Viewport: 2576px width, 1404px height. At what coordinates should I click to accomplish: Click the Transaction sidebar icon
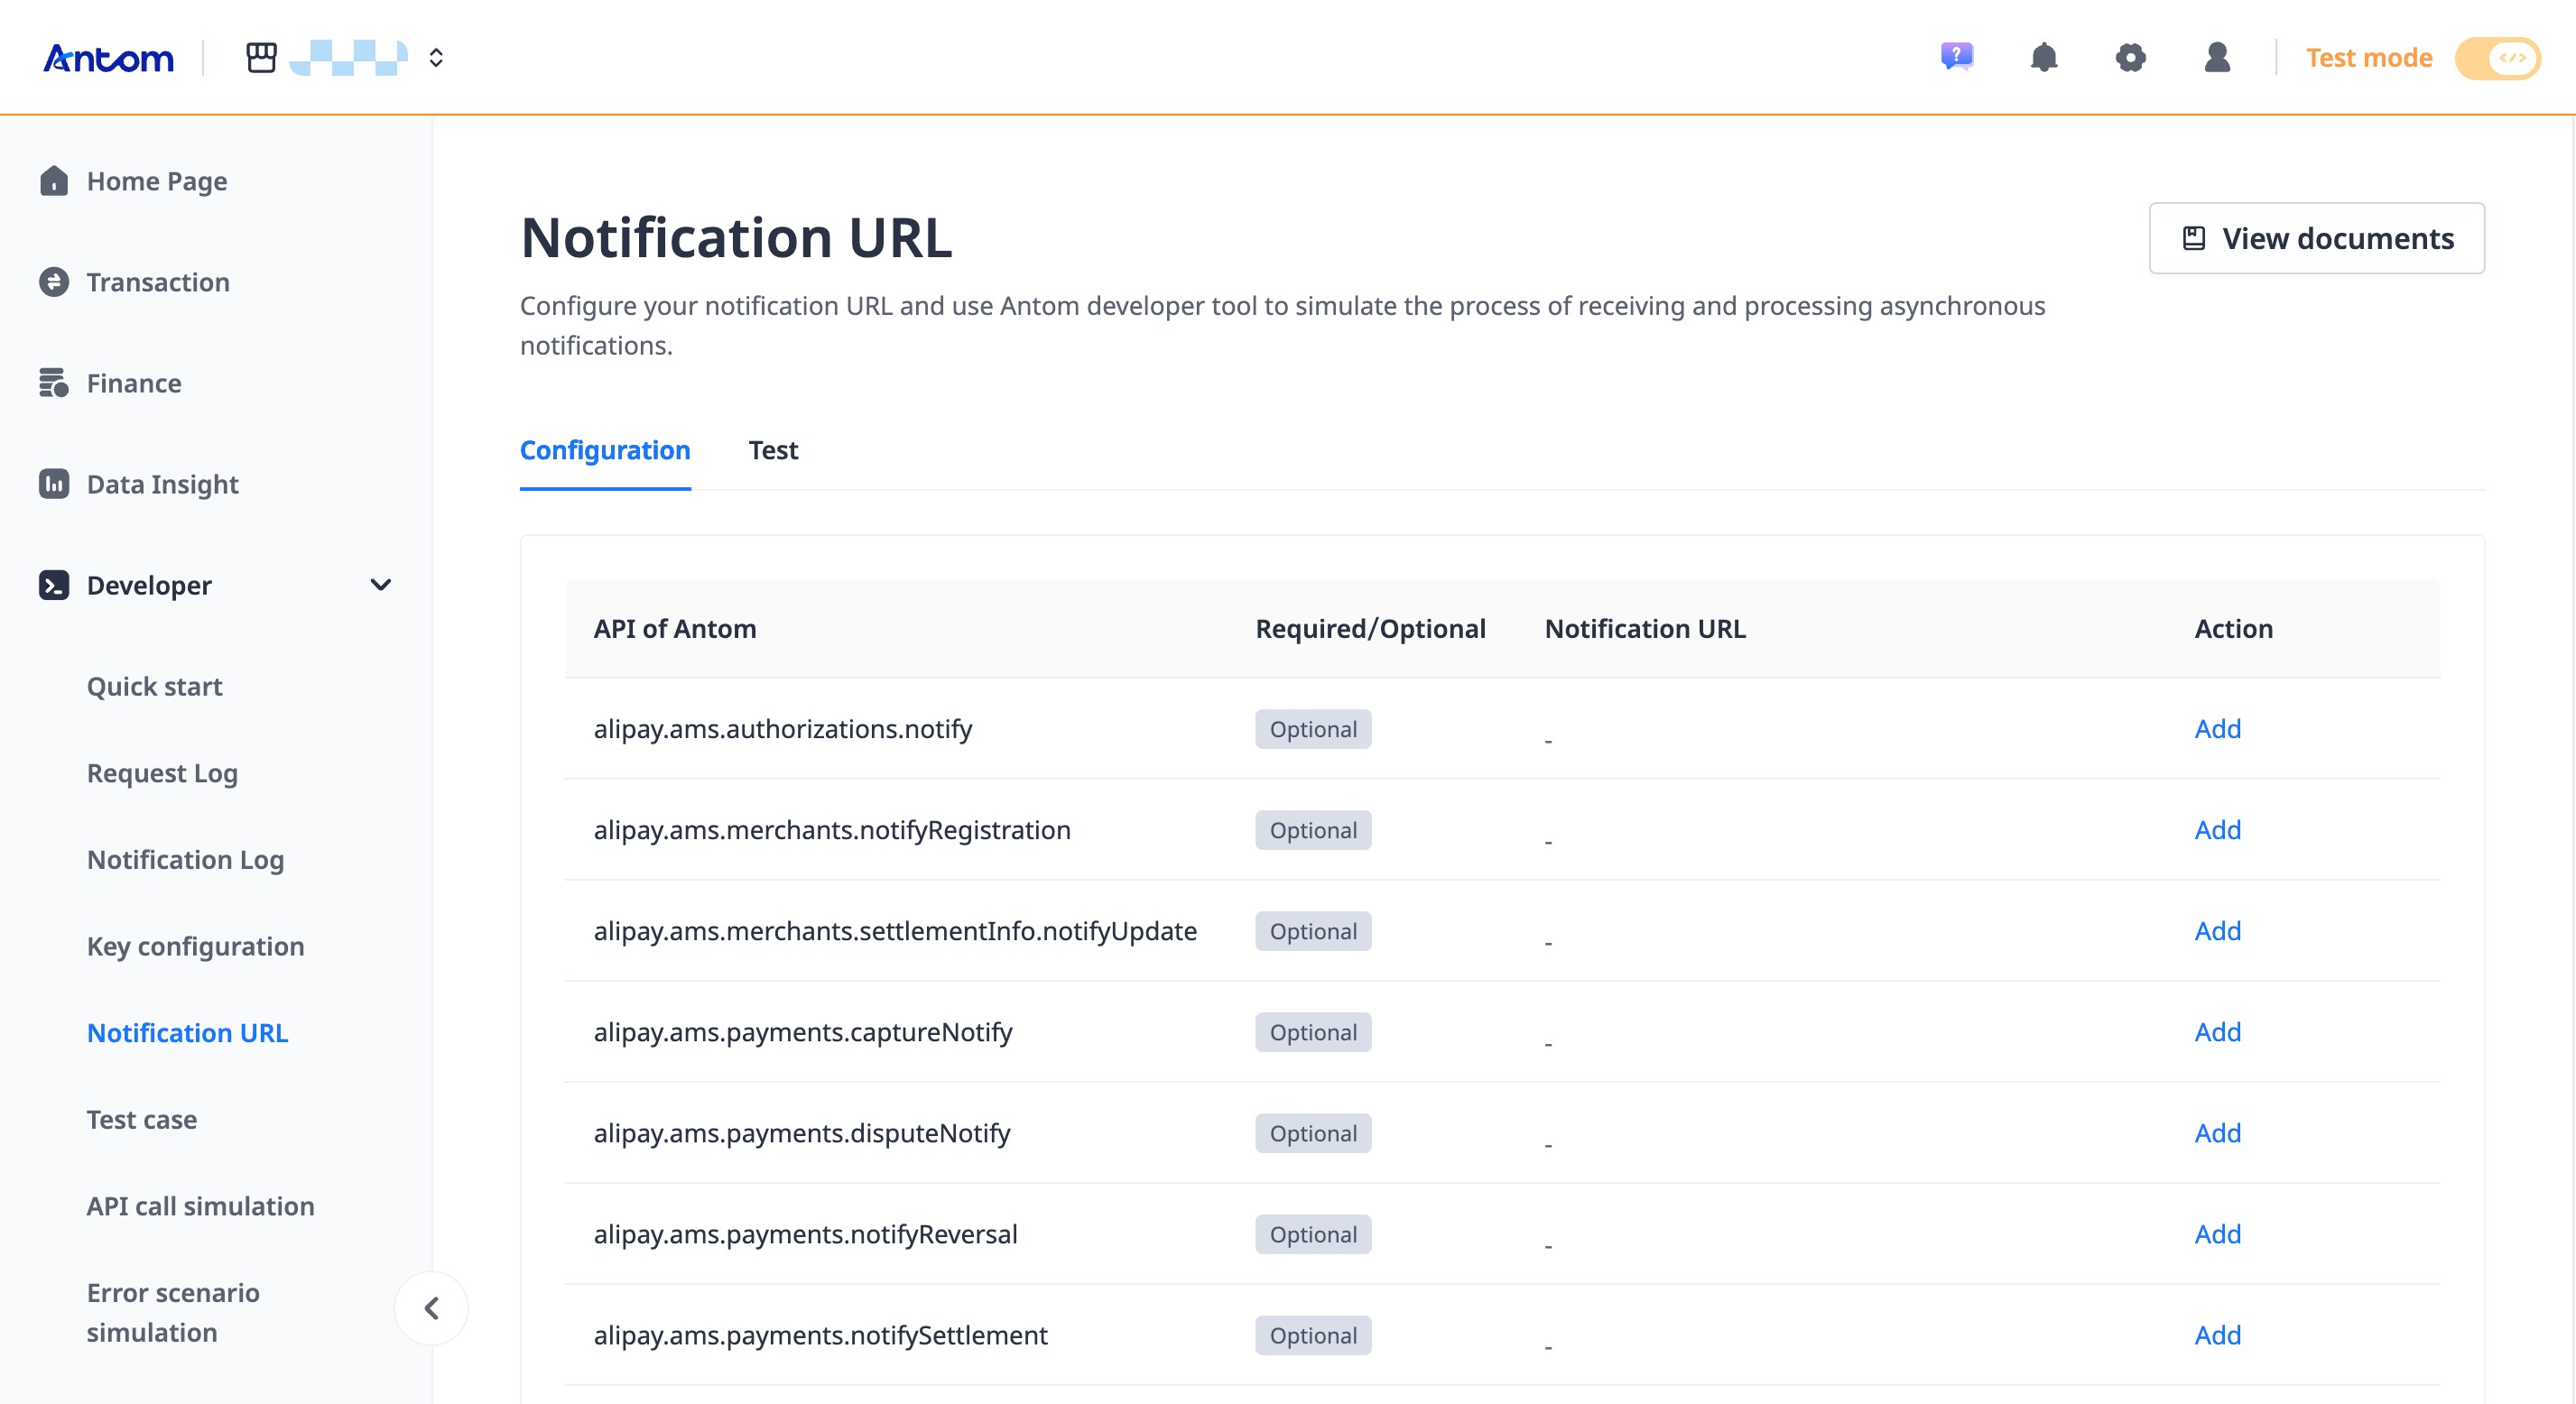tap(54, 282)
